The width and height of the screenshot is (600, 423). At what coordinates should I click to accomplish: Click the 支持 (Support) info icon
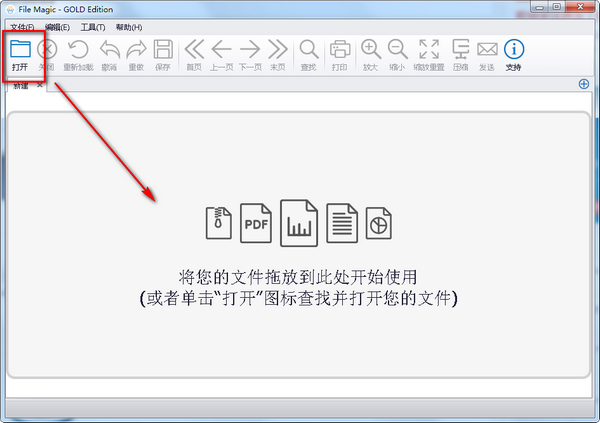coord(514,49)
